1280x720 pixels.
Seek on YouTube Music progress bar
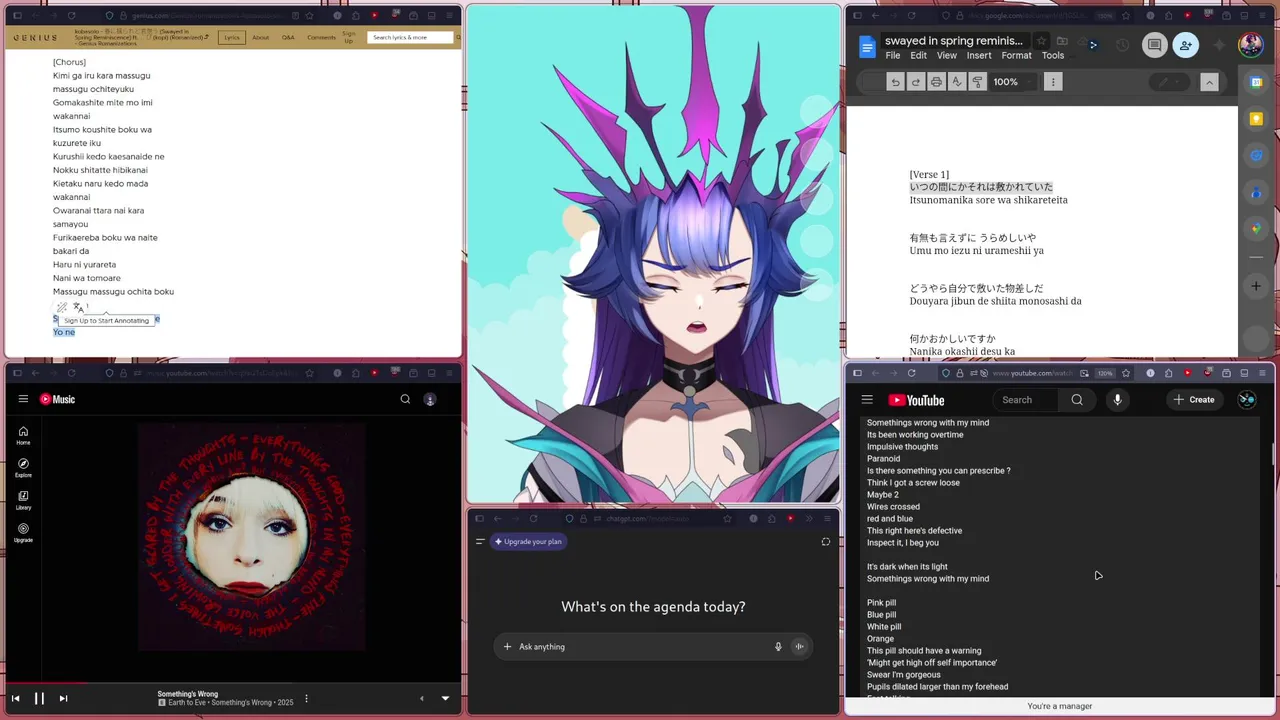coord(233,684)
